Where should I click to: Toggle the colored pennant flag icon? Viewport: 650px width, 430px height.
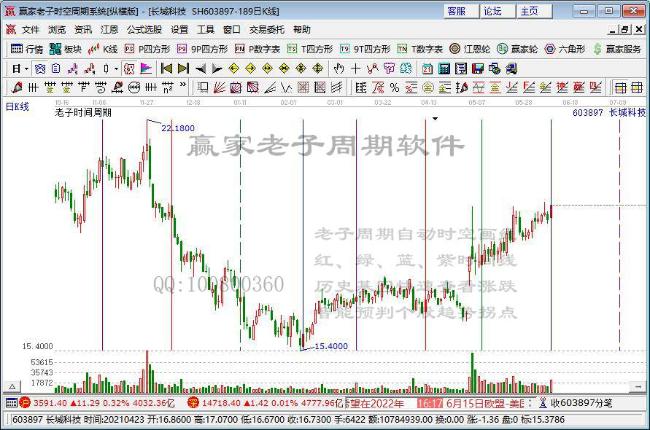146,68
